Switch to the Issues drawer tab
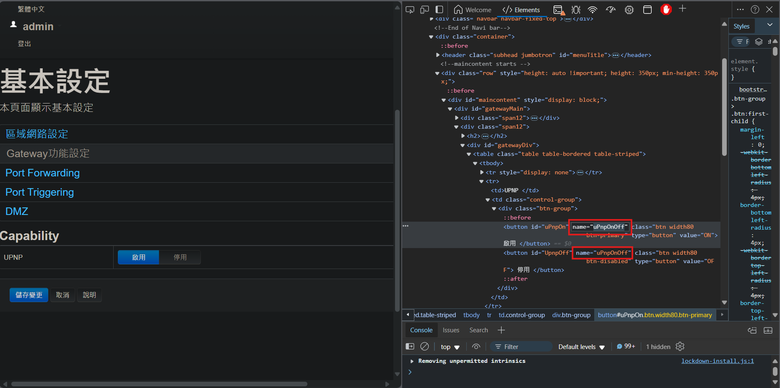The image size is (780, 388). point(451,330)
